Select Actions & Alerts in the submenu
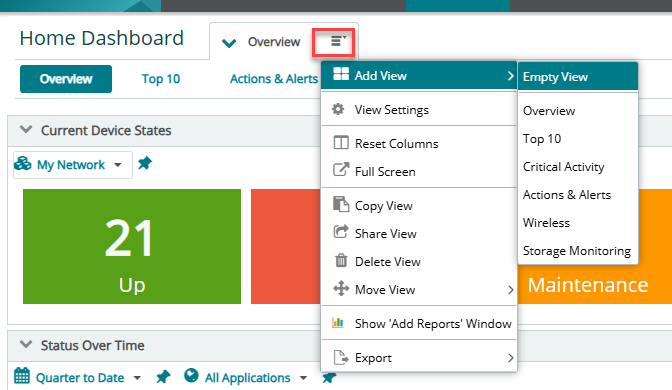Image resolution: width=672 pixels, height=390 pixels. click(x=578, y=195)
